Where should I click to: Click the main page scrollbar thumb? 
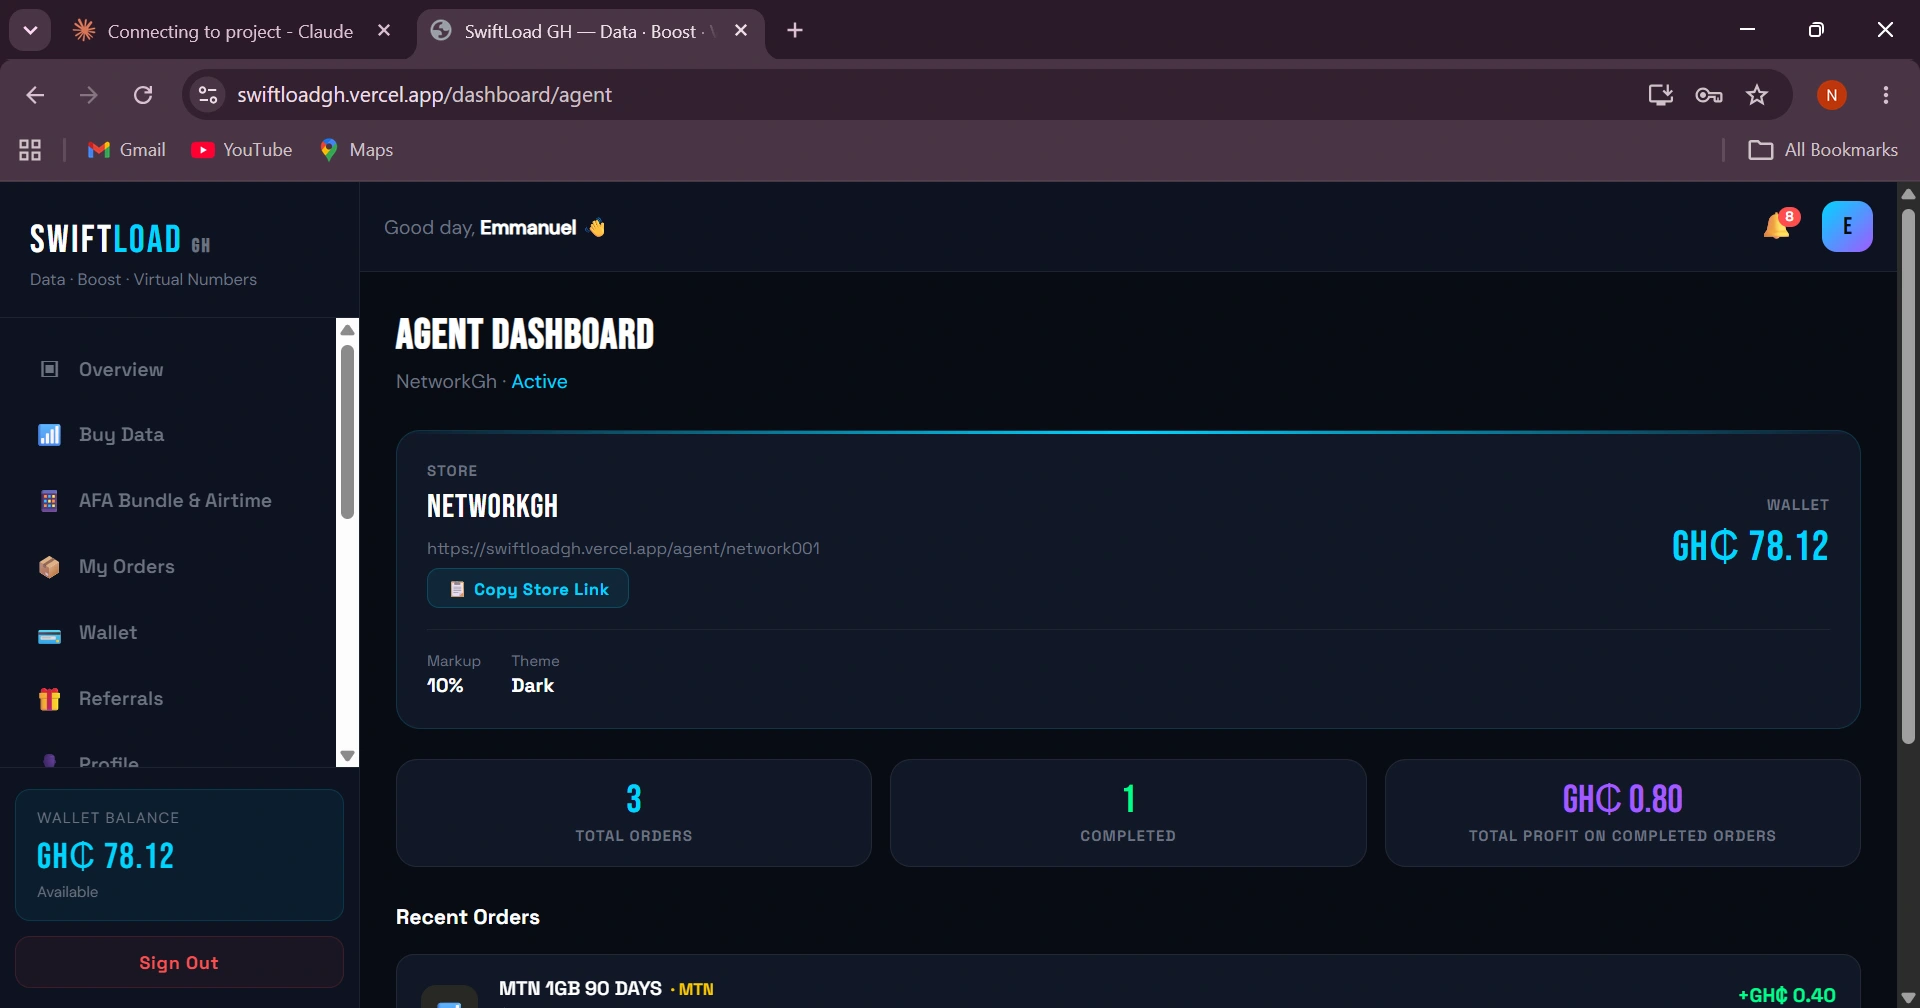(1908, 475)
